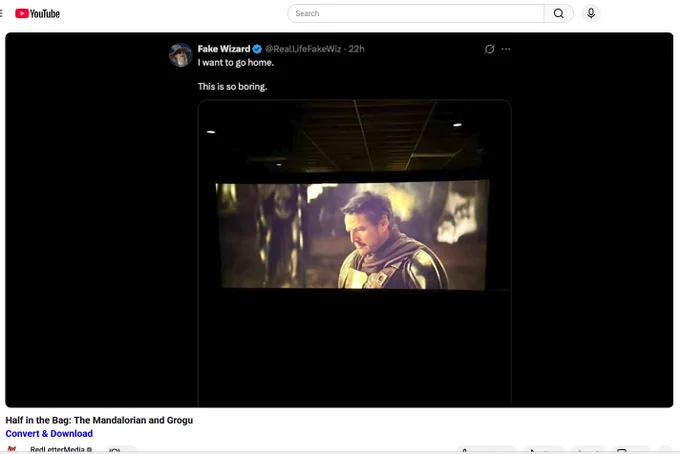This screenshot has height=454, width=680.
Task: Open the RedLetterMedia channel name
Action: 57,450
